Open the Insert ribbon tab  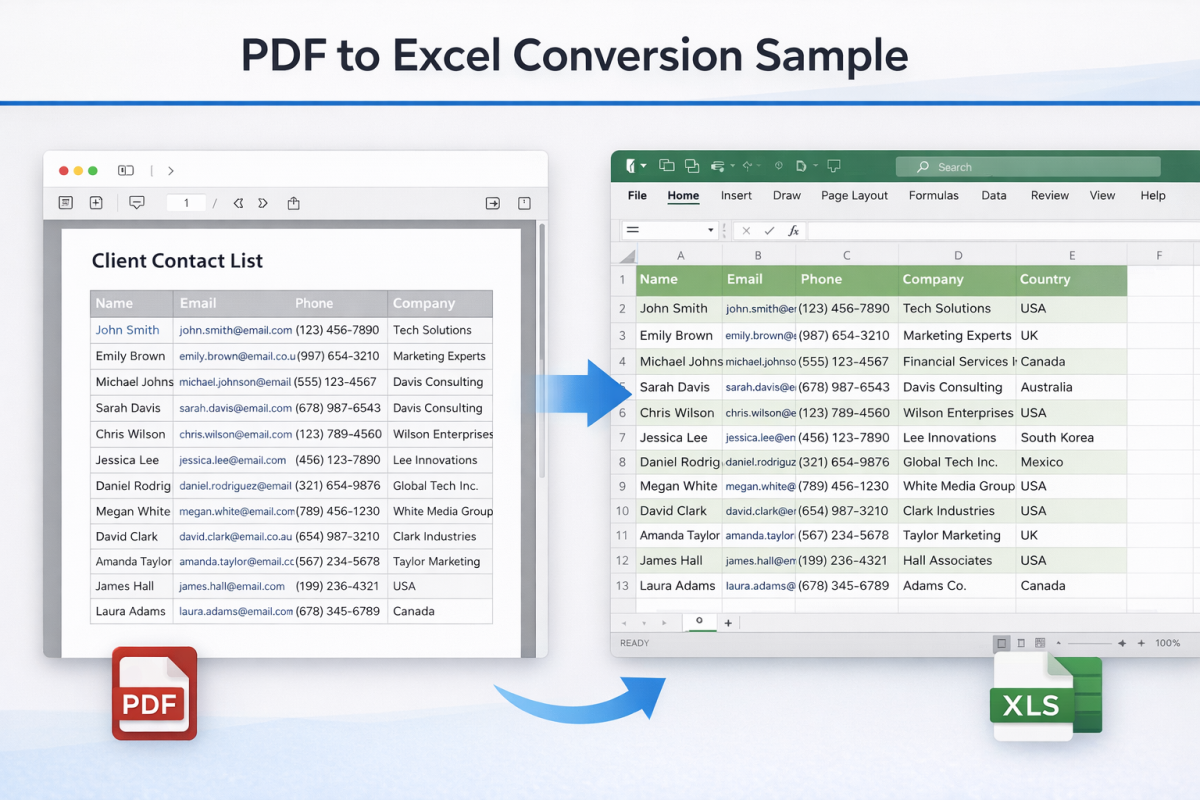pos(736,196)
